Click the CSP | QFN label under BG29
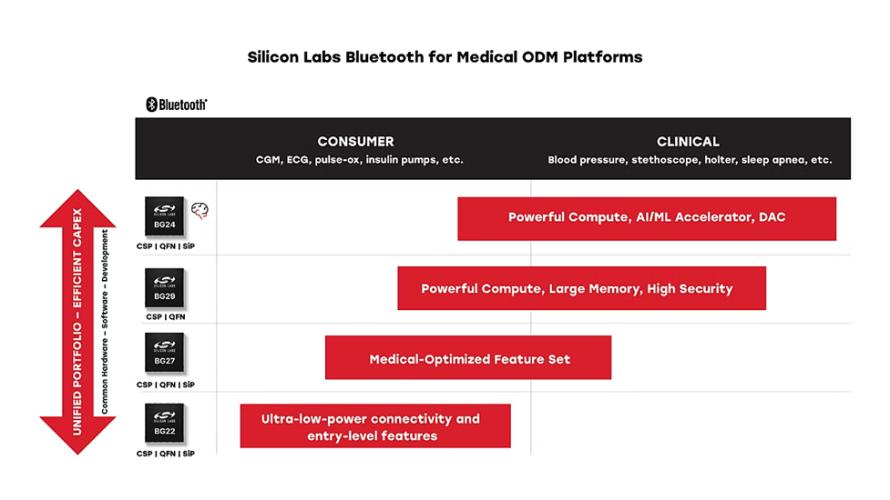Viewport: 890px width, 500px height. click(166, 317)
